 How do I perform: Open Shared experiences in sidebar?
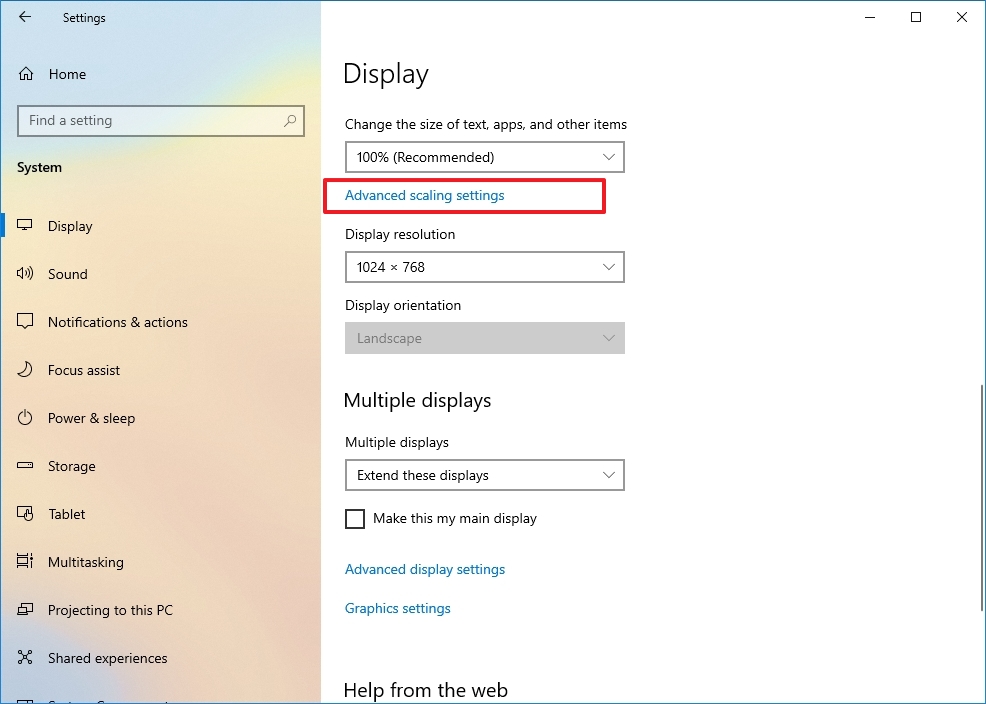coord(108,658)
